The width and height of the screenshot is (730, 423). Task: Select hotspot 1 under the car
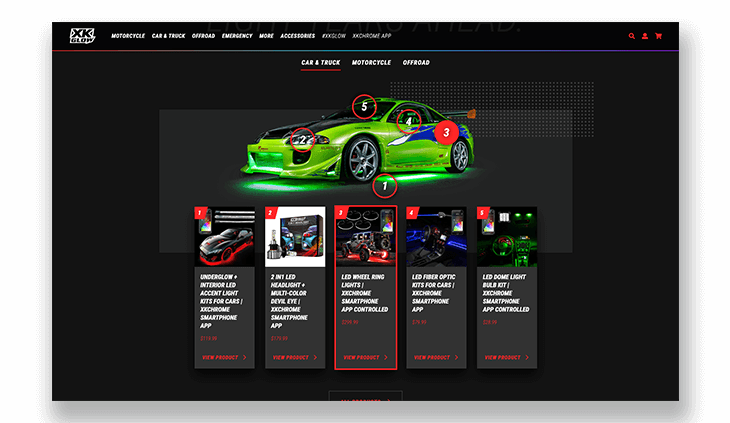pos(385,186)
